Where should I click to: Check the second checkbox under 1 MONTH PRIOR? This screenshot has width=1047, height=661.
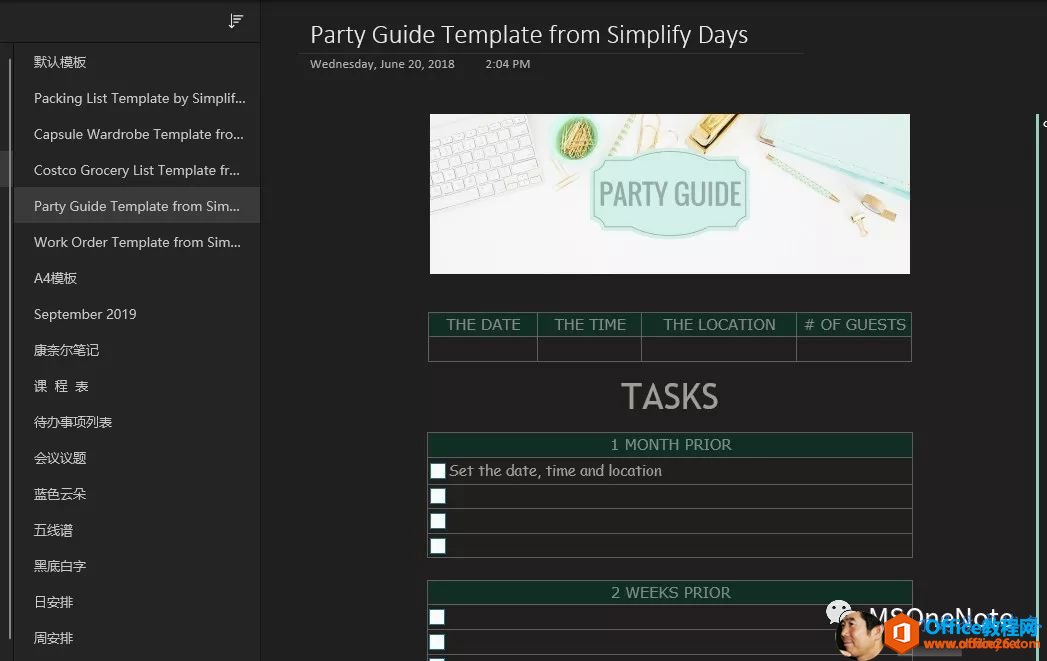click(x=438, y=496)
